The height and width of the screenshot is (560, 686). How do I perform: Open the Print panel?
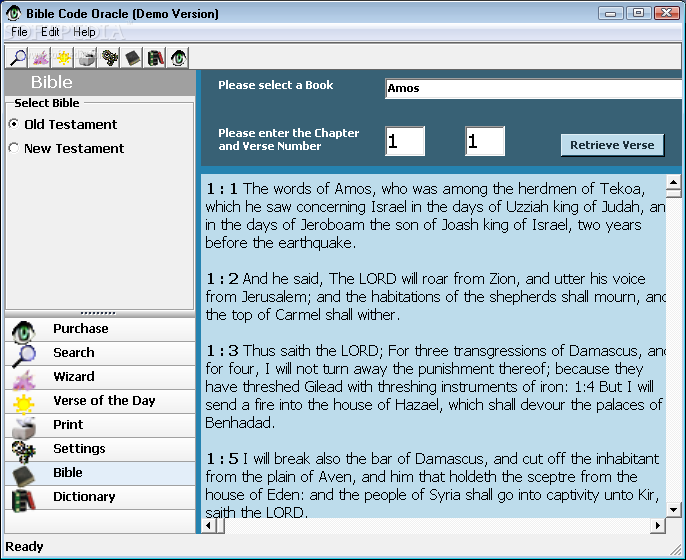tap(100, 426)
